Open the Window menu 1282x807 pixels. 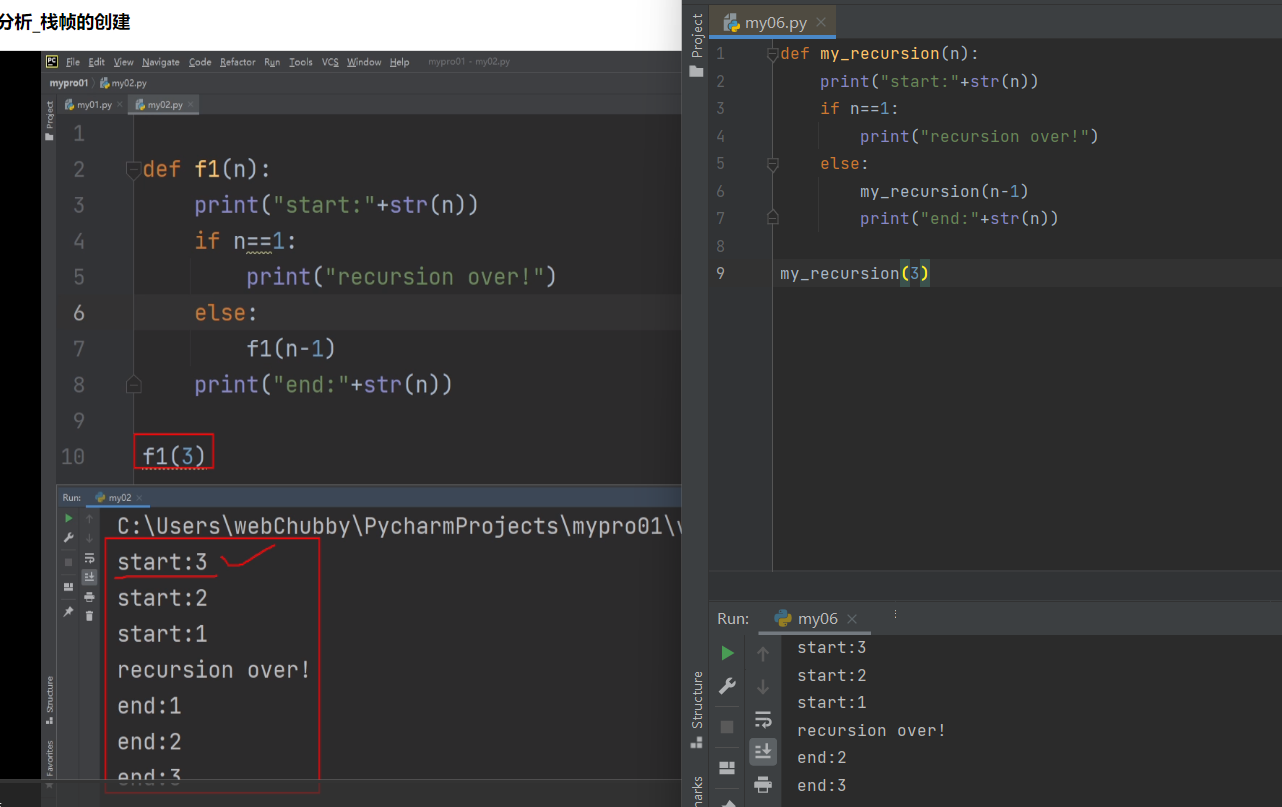[x=364, y=62]
